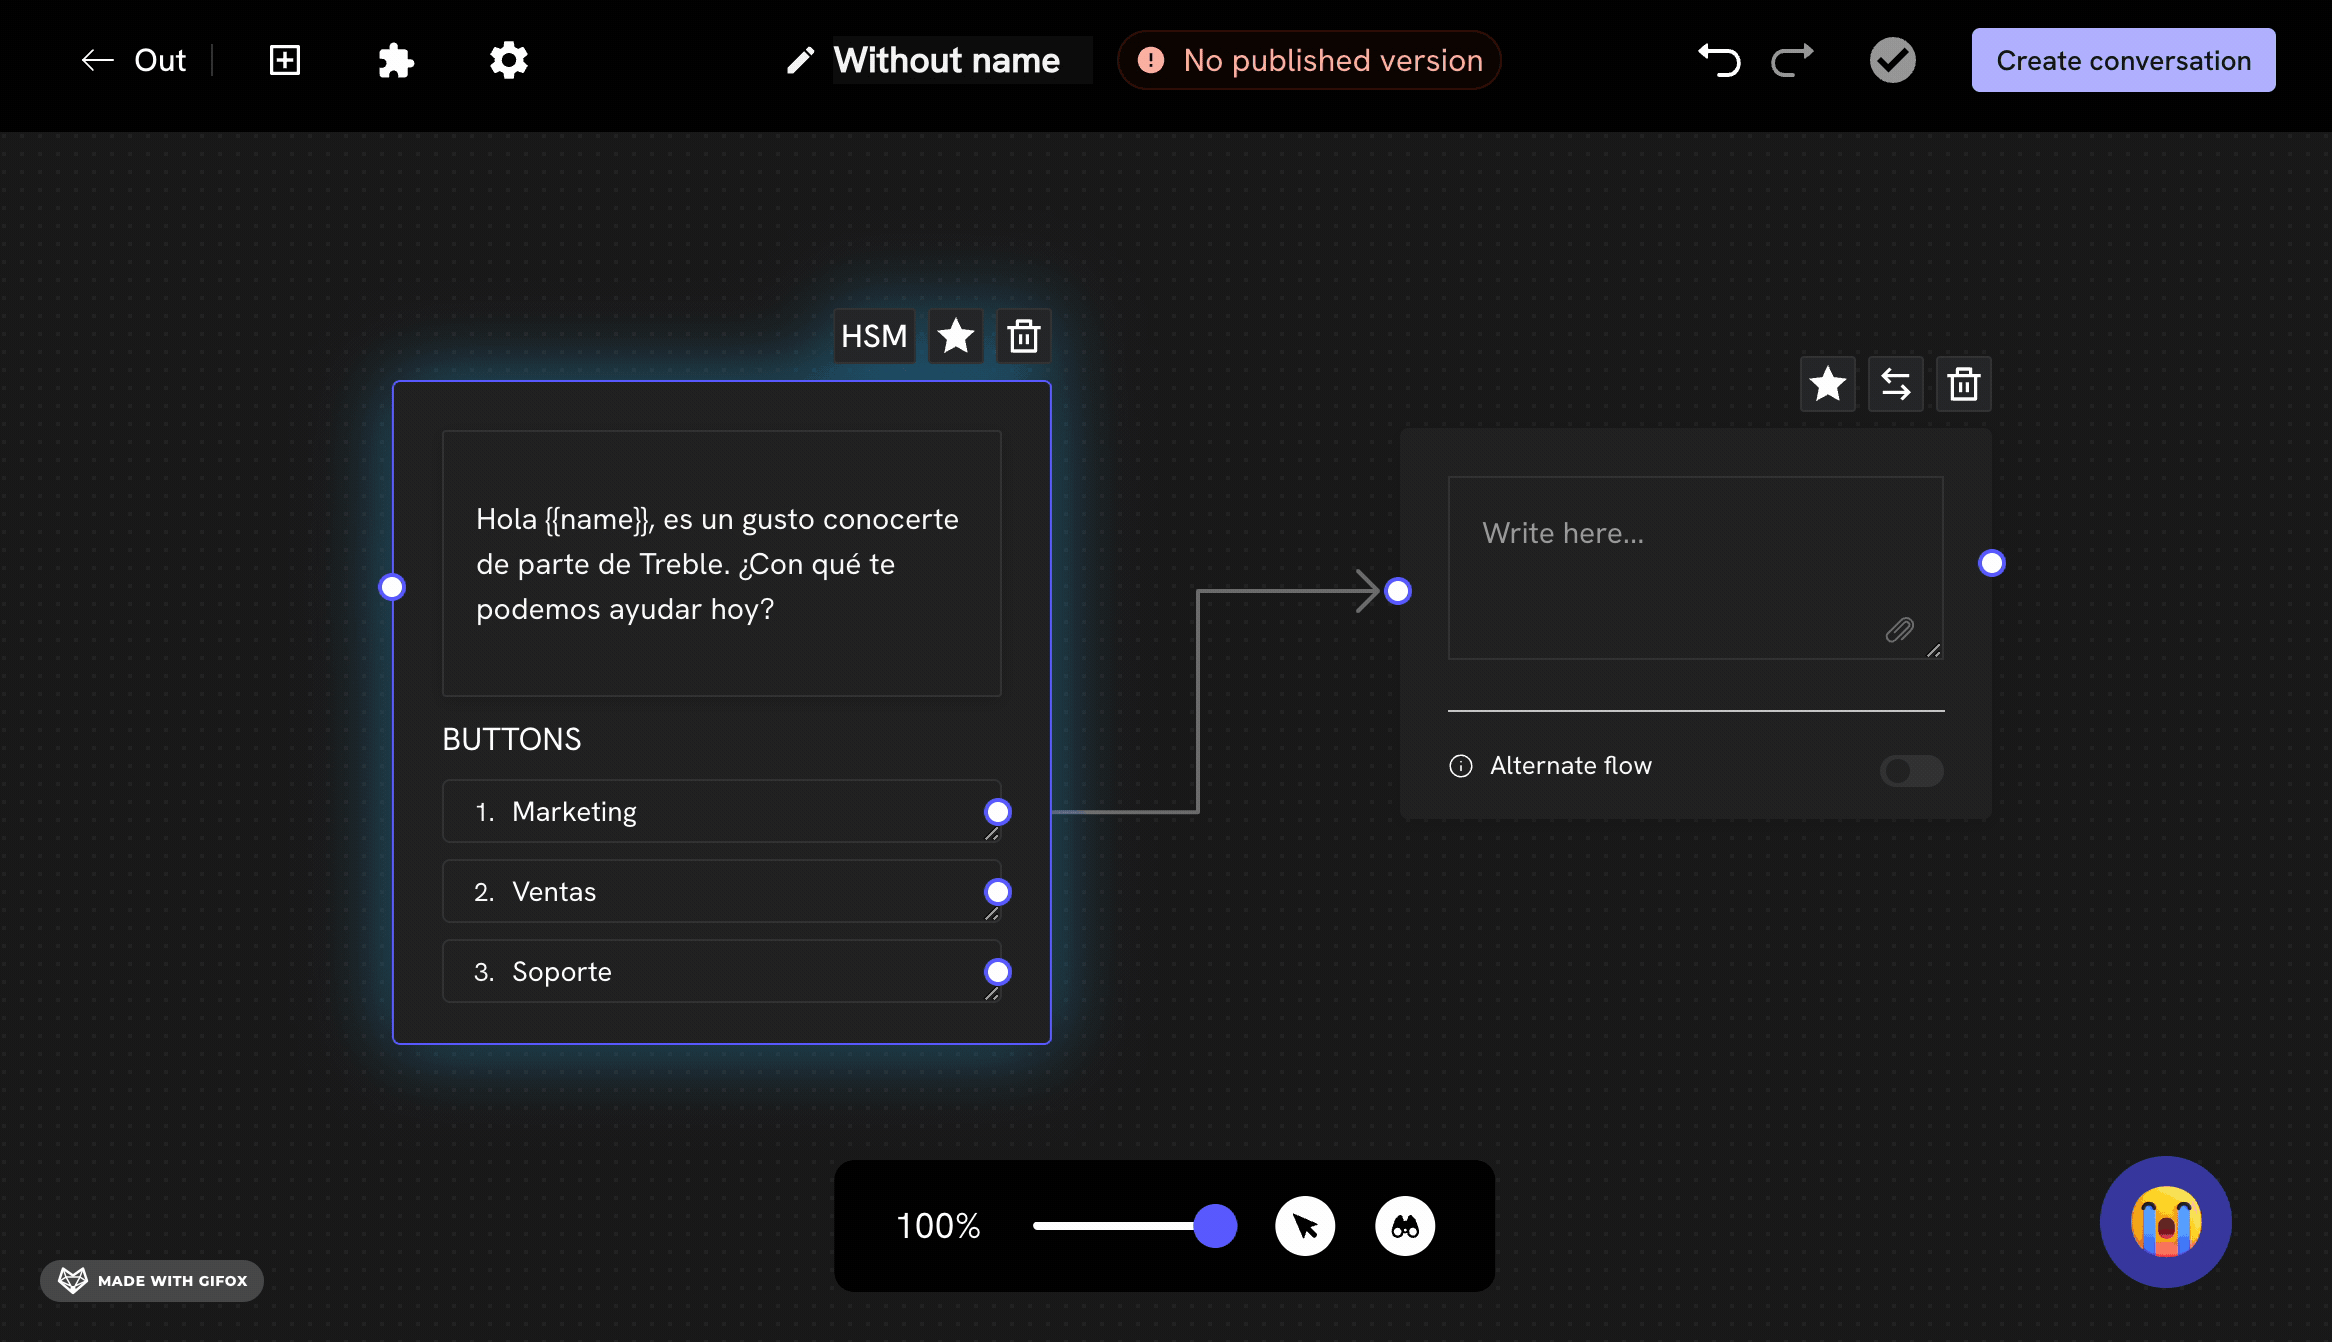
Task: Click the Without name title field
Action: (x=947, y=60)
